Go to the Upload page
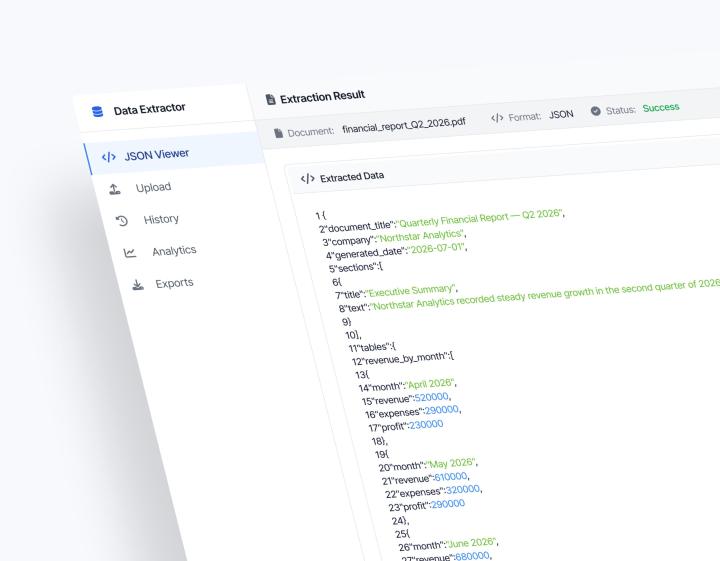720x561 pixels. point(153,187)
